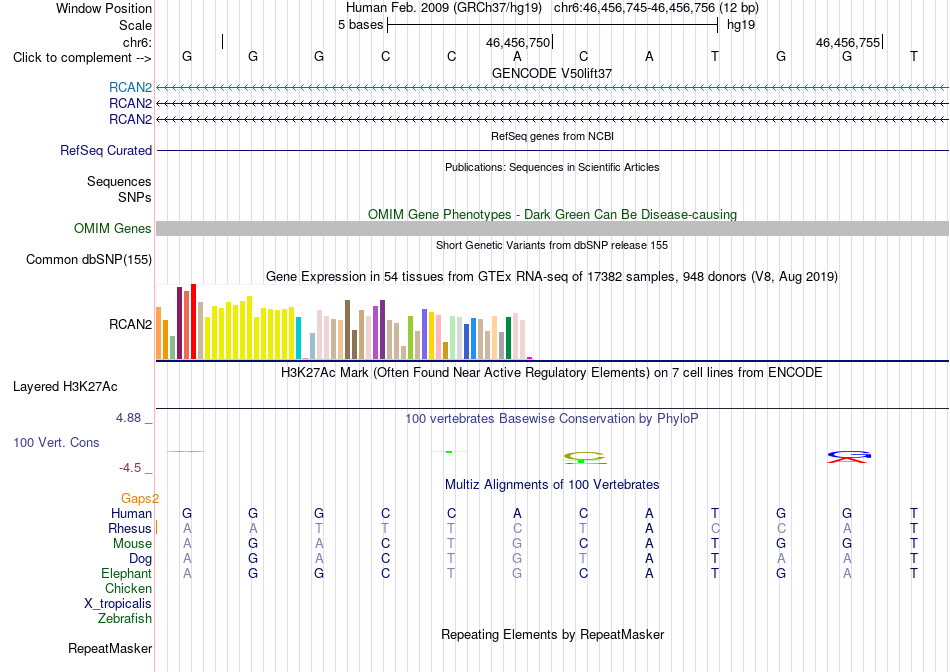Click the Chicken species row label
Viewport: 950px width, 672px height.
tap(128, 588)
